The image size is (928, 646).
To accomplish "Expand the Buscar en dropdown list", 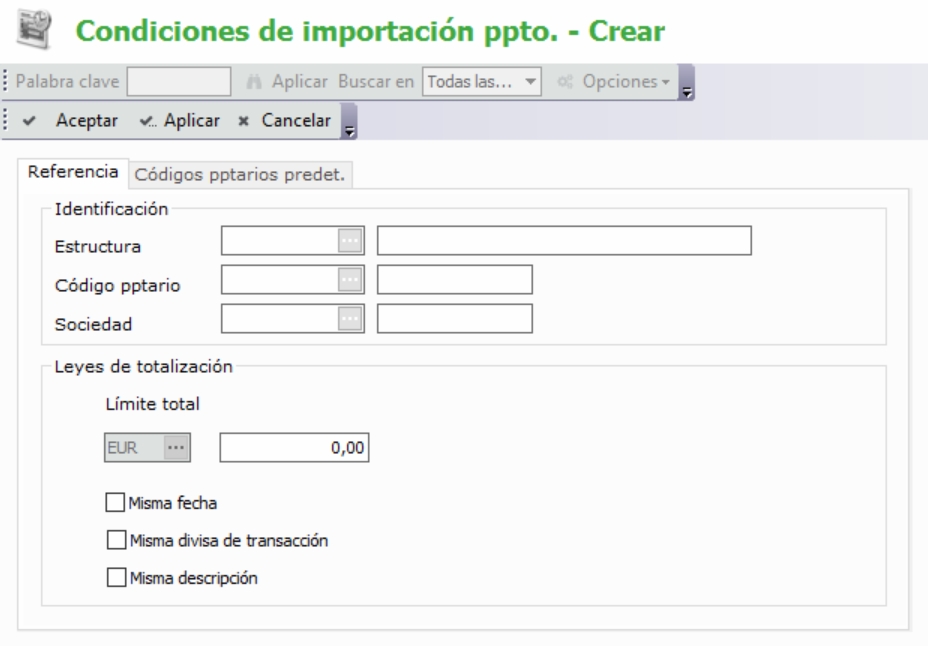I will 530,81.
